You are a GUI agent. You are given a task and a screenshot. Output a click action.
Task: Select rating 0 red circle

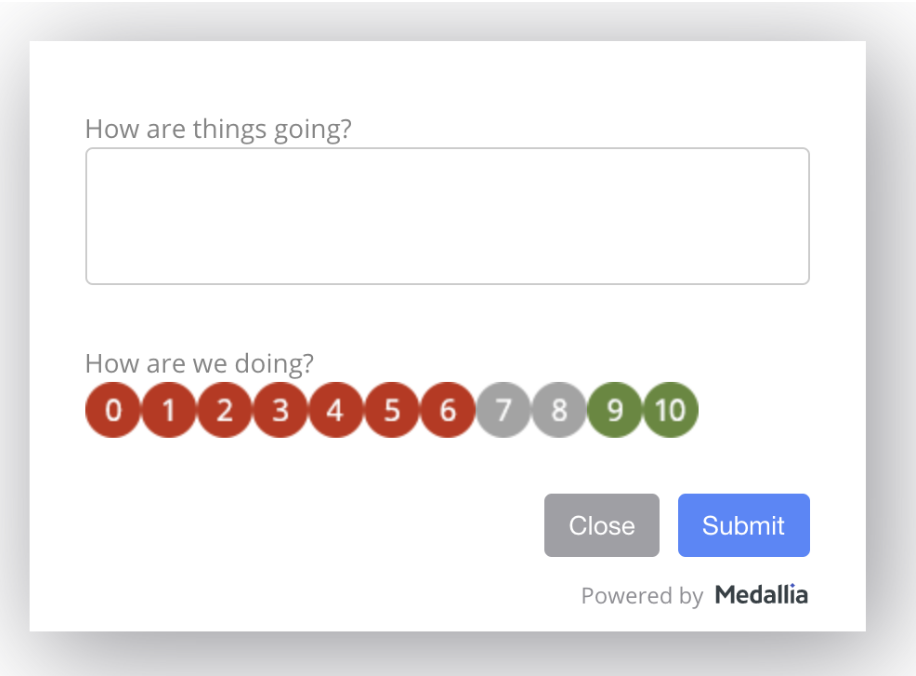point(113,410)
